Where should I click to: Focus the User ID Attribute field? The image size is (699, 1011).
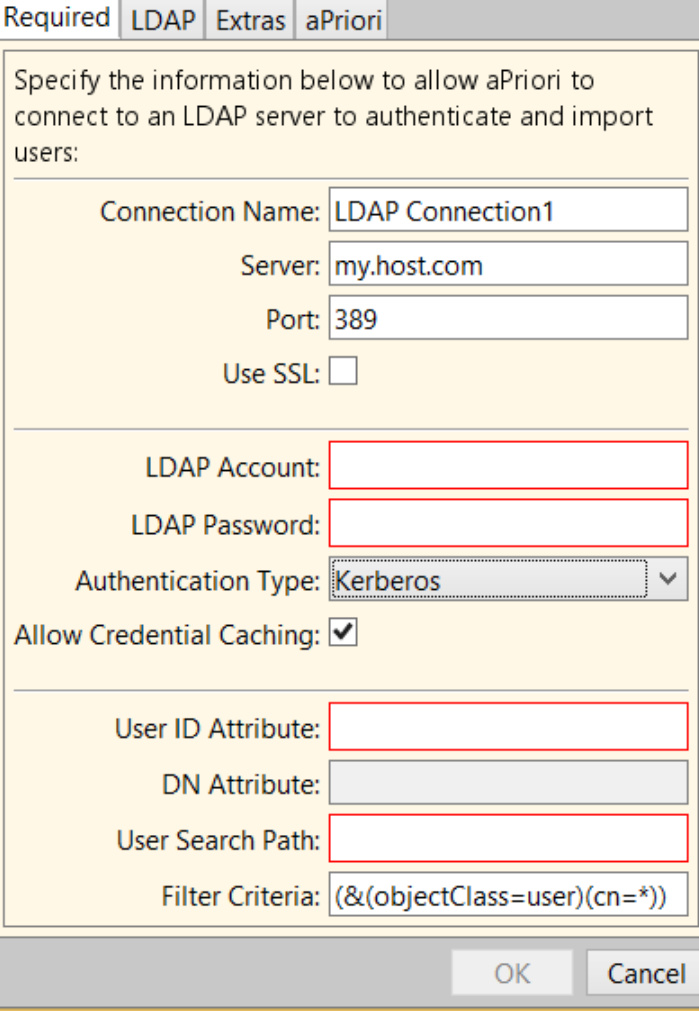click(508, 729)
